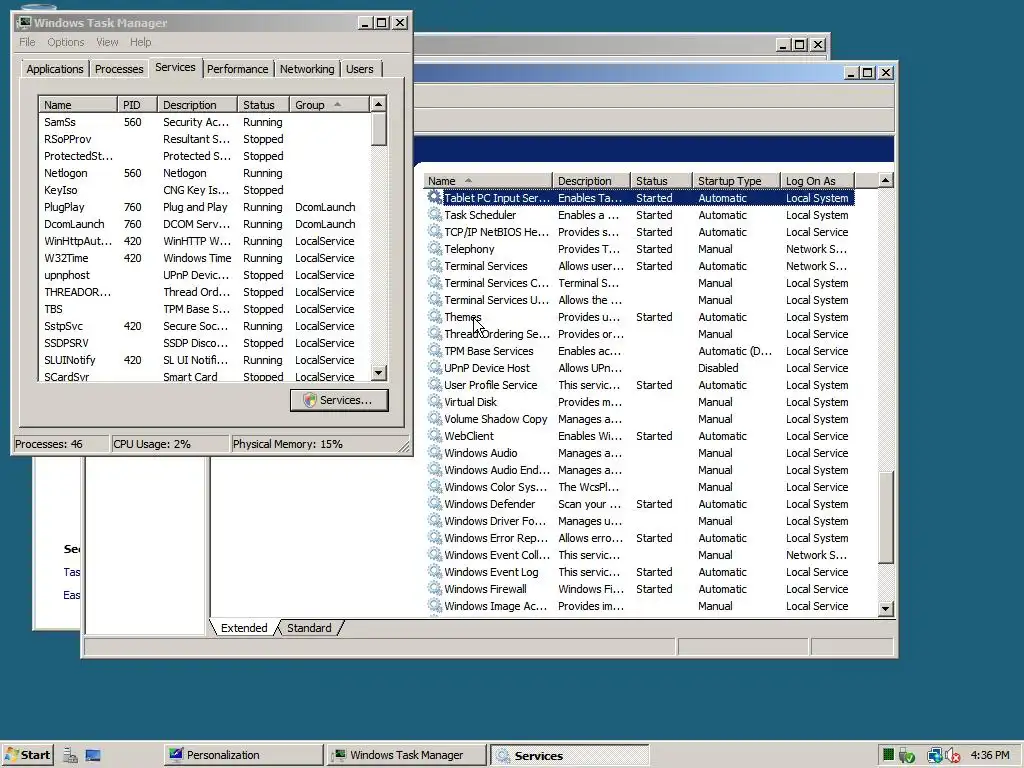This screenshot has width=1024, height=768.
Task: Click the Start button on taskbar
Action: [27, 755]
